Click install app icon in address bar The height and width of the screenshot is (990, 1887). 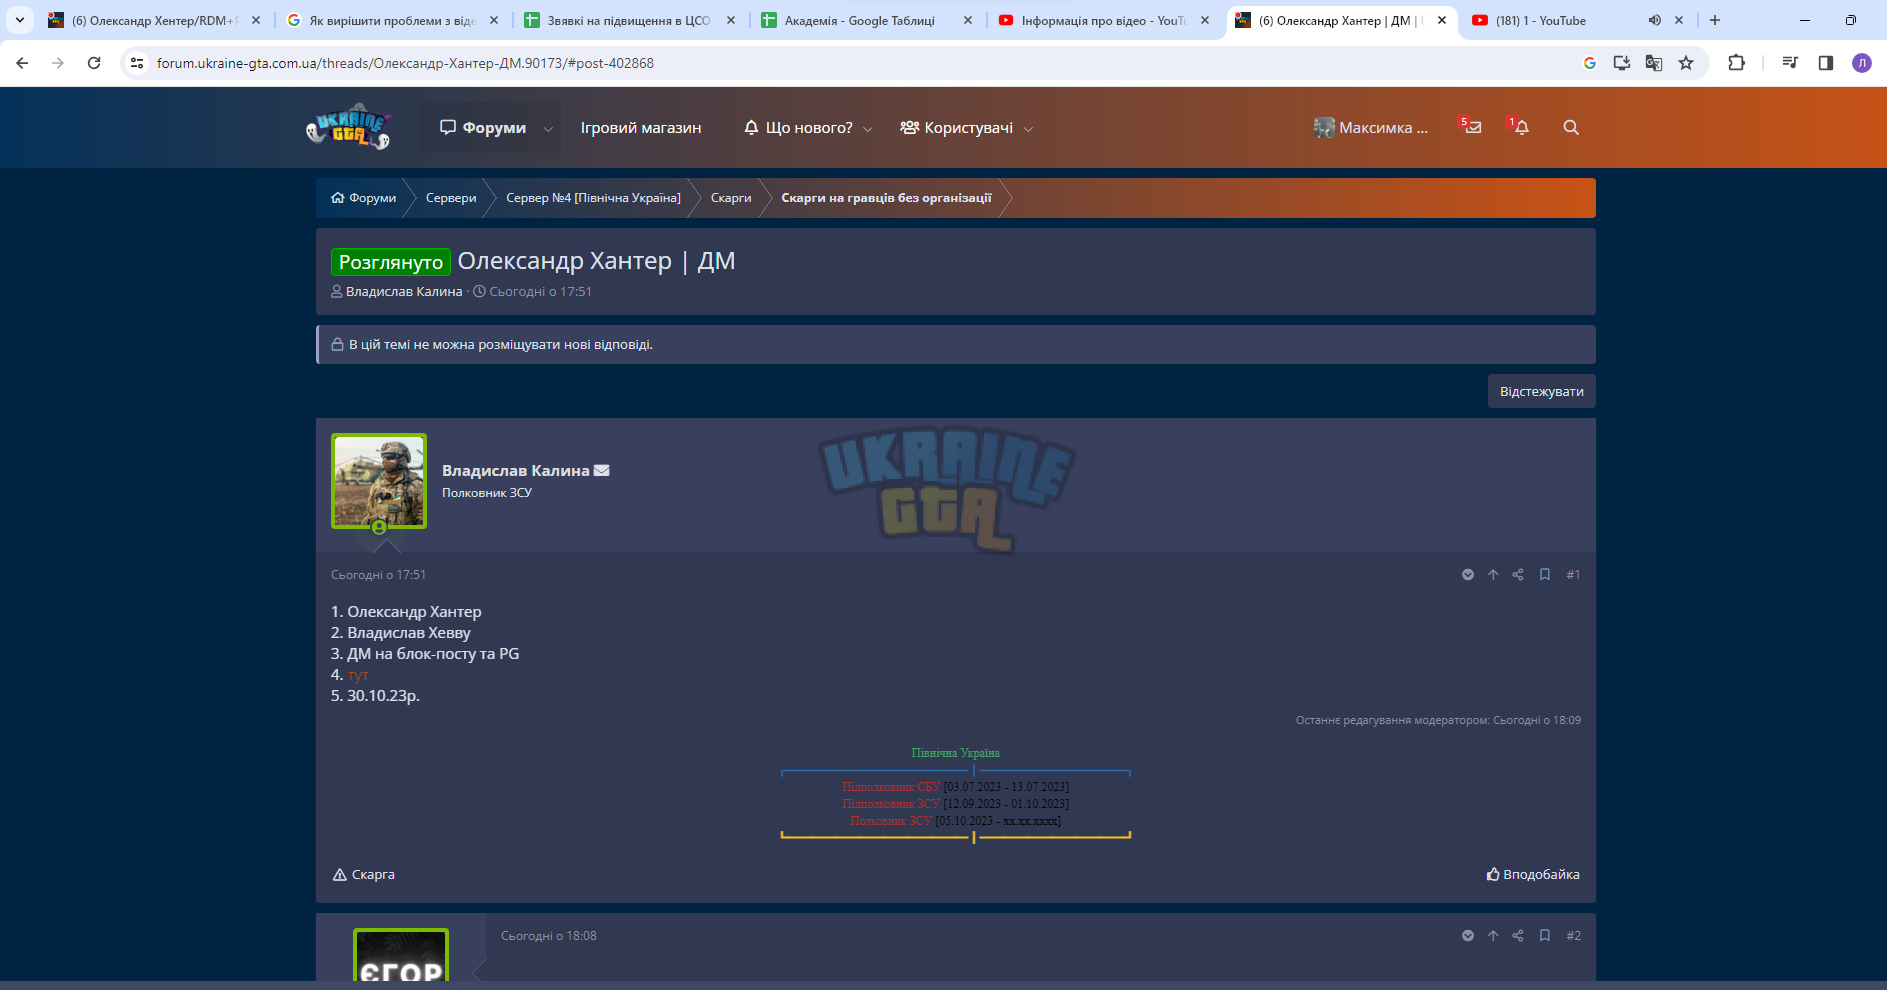[x=1622, y=63]
